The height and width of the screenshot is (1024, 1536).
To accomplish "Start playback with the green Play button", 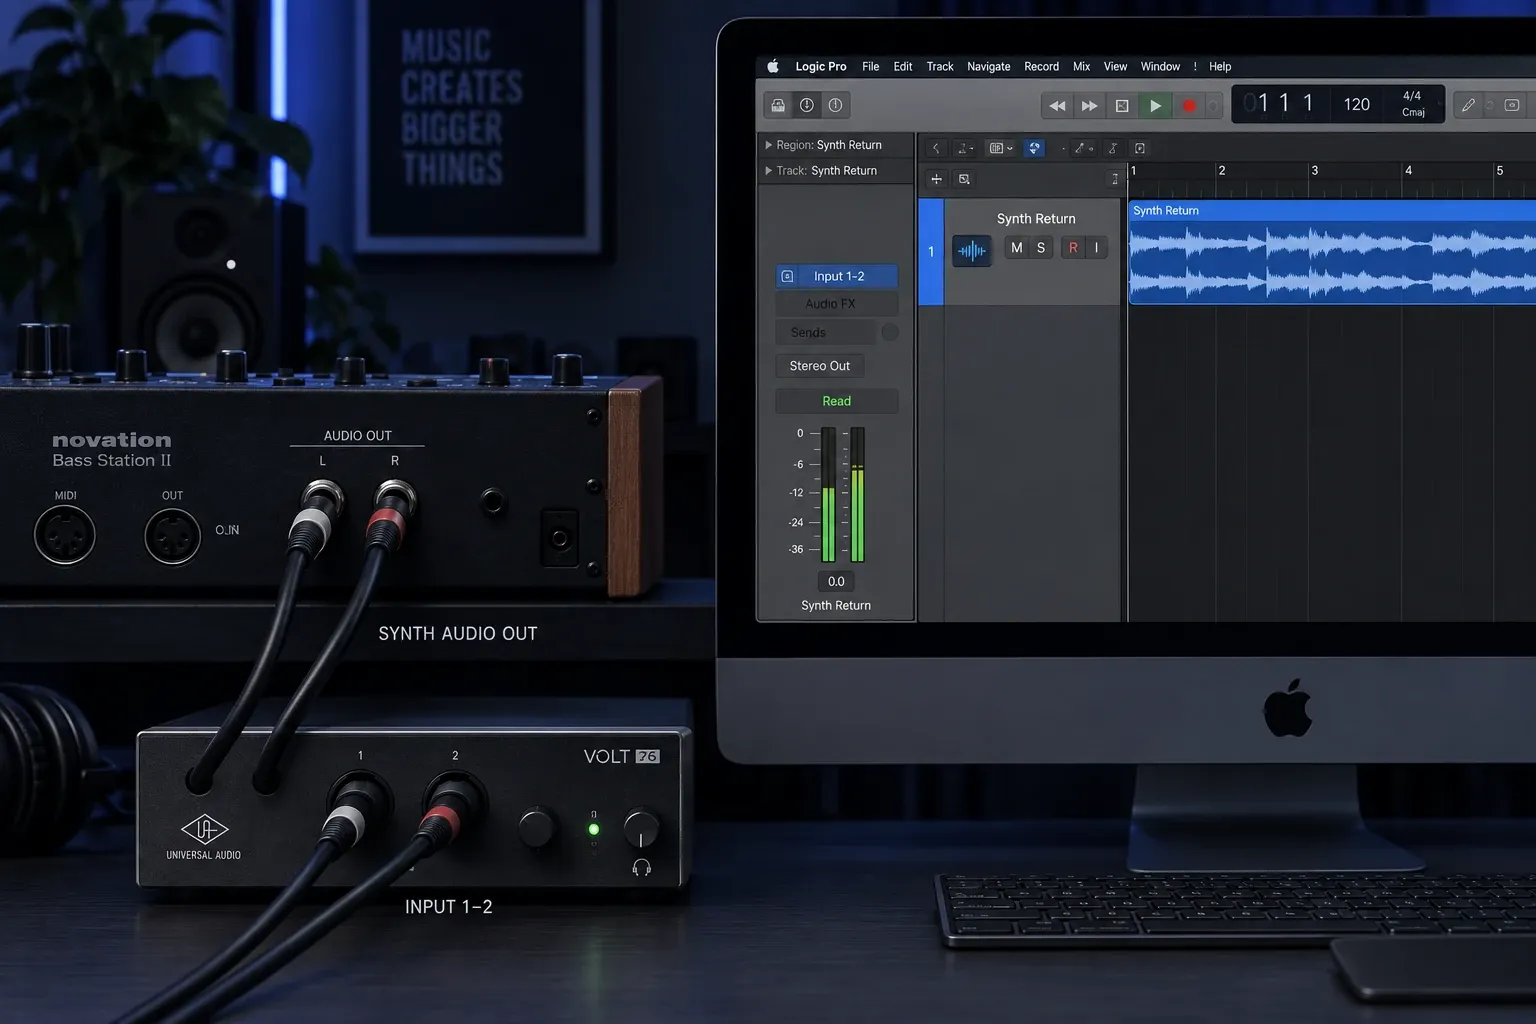I will (1155, 105).
